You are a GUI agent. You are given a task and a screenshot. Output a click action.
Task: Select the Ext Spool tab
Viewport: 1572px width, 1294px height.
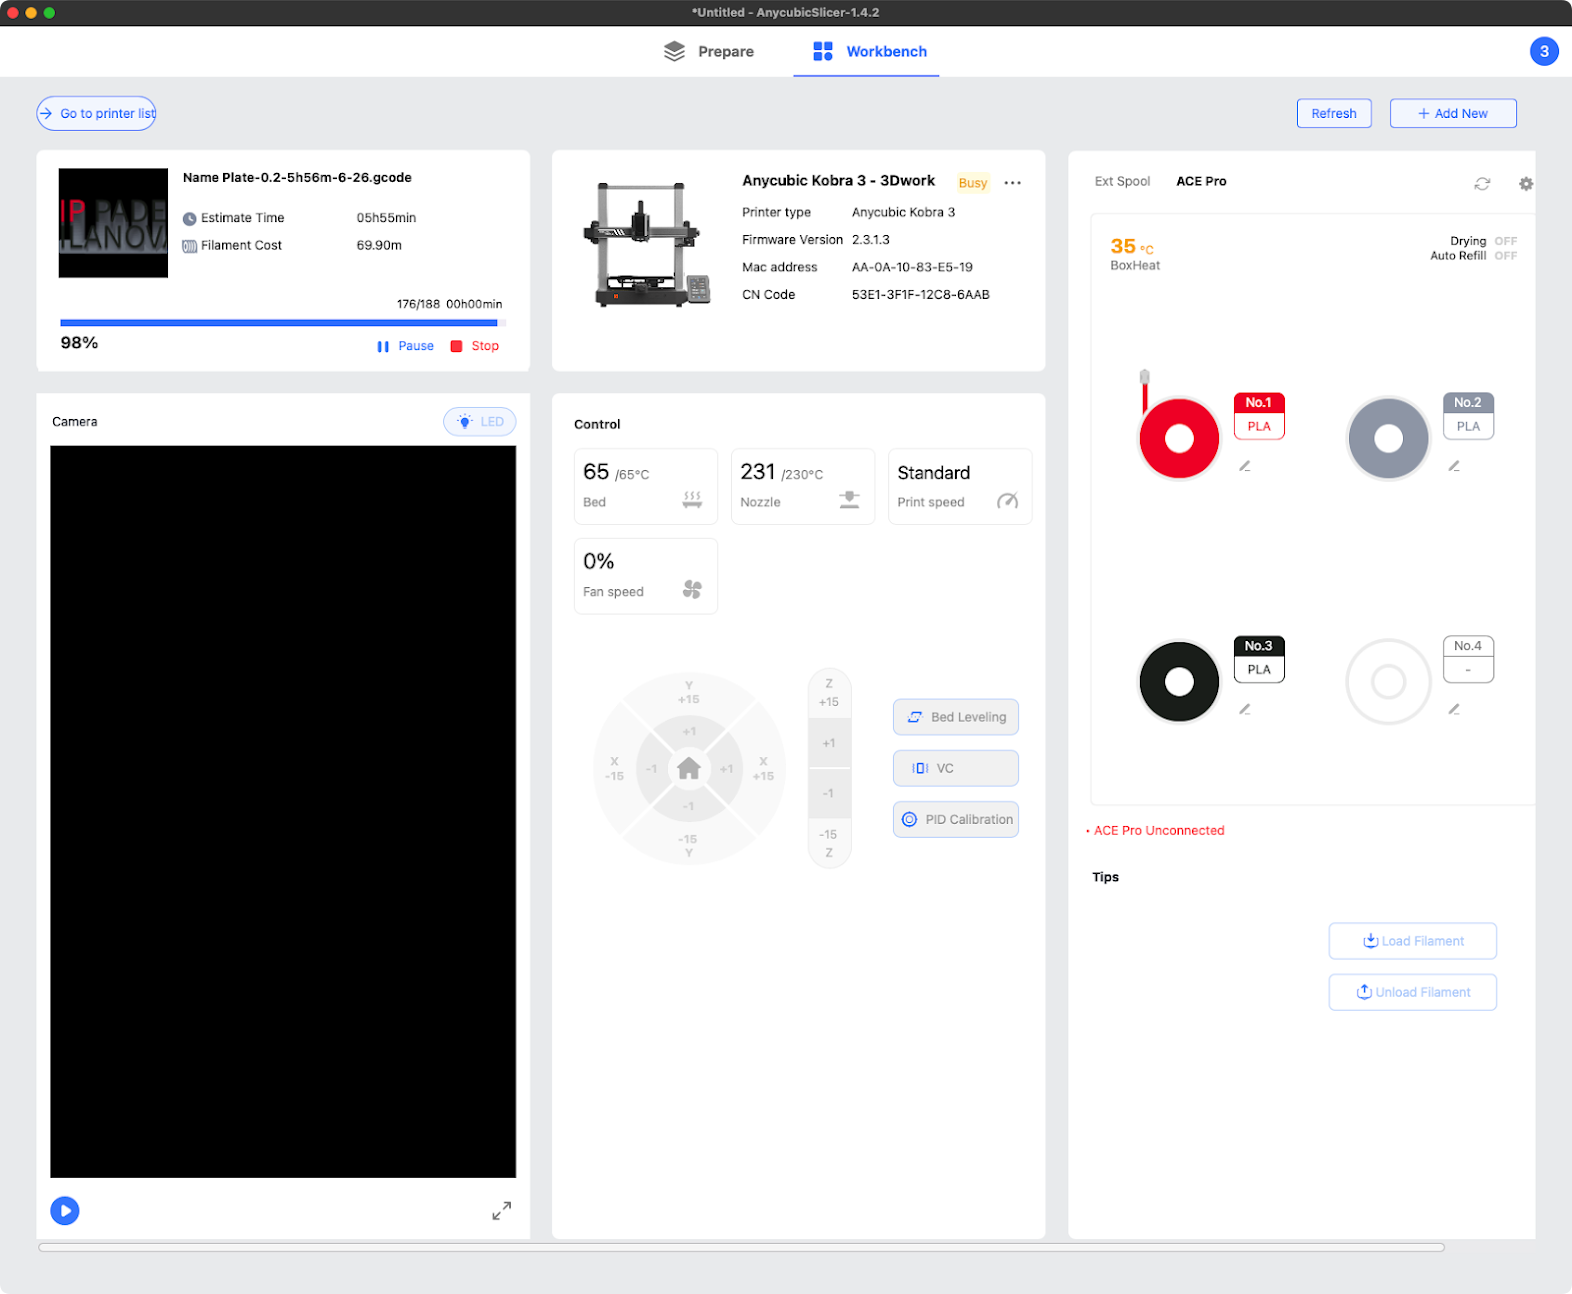1122,181
